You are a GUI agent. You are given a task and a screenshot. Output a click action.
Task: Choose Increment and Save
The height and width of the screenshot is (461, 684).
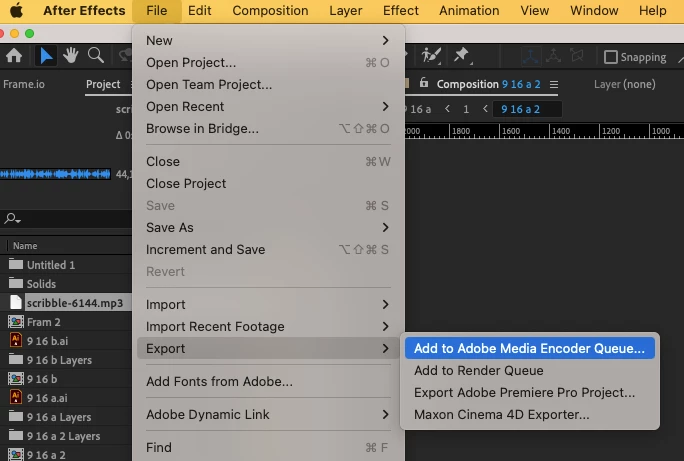[x=266, y=249]
